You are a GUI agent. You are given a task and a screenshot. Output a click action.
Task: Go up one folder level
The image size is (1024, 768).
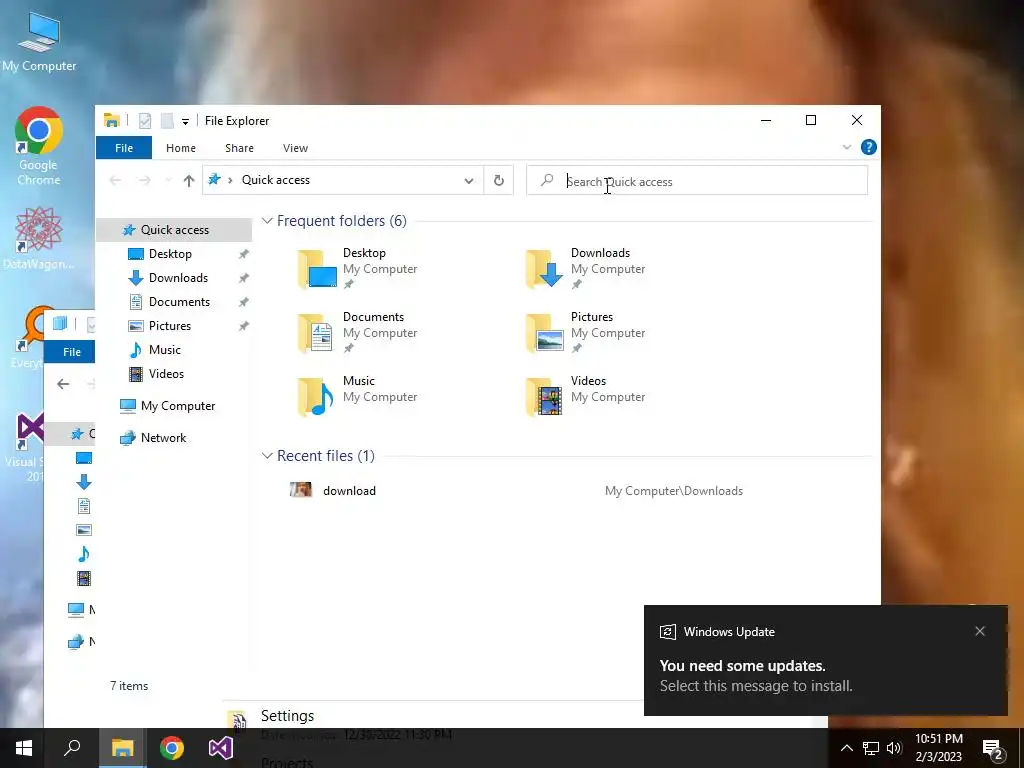(x=189, y=181)
